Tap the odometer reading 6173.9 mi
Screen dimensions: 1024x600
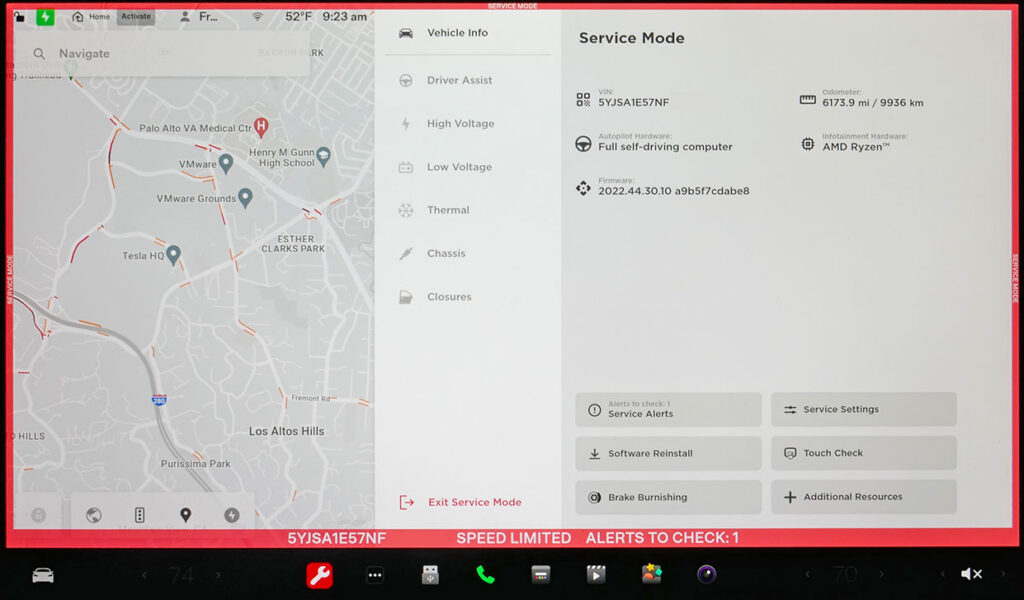(x=872, y=103)
